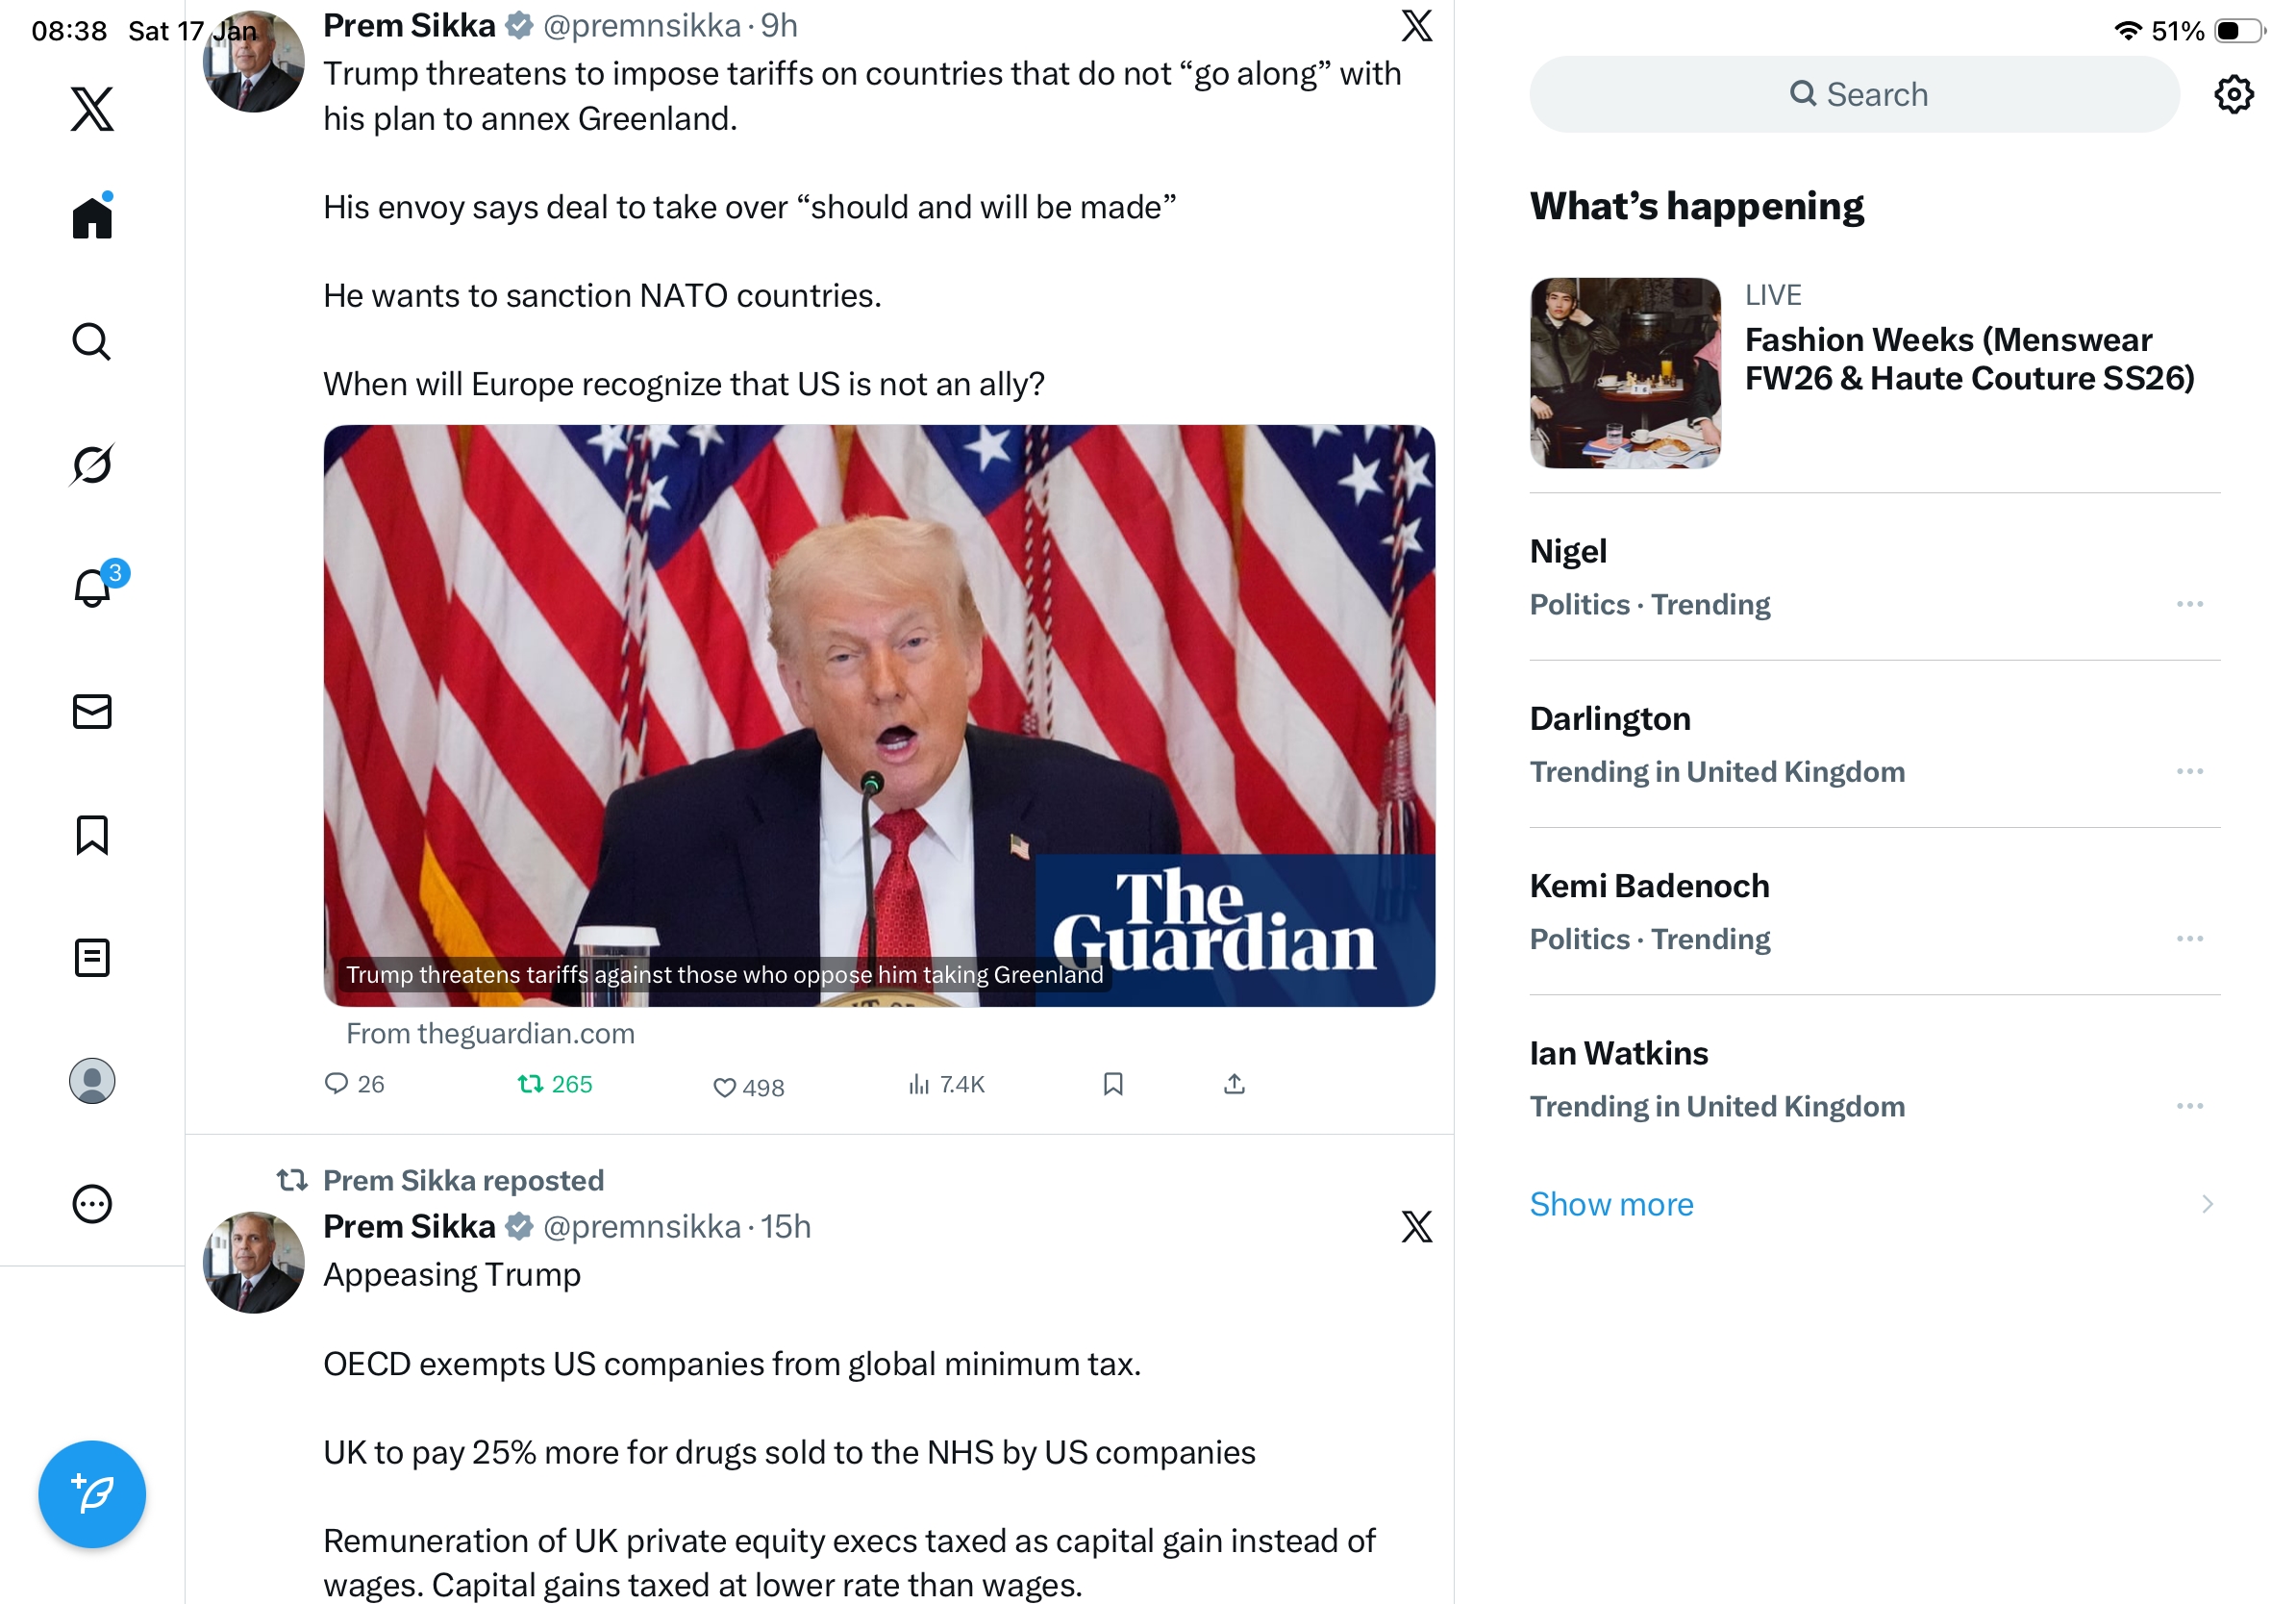Share the Greenland tariff post
Screen dimensions: 2296x1604
coord(1234,1084)
